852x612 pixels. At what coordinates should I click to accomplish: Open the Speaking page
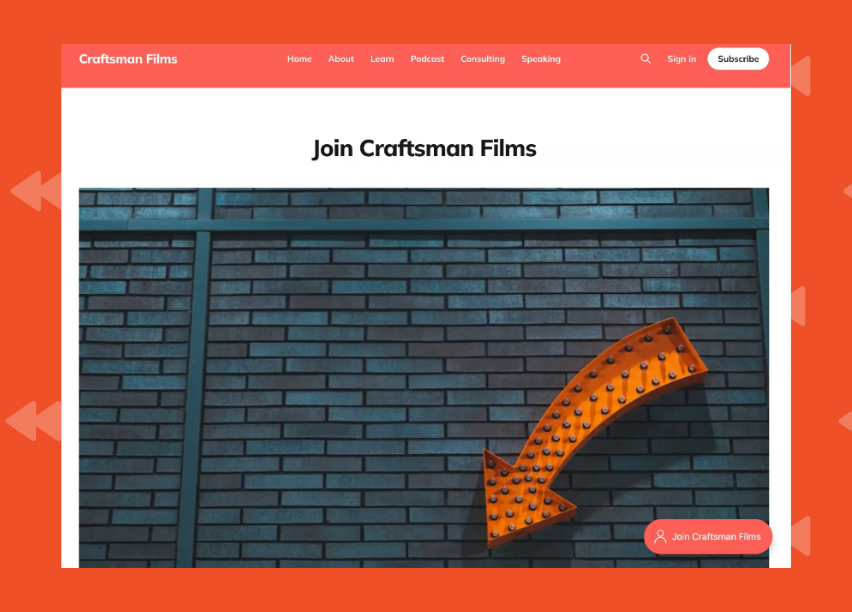pos(541,59)
